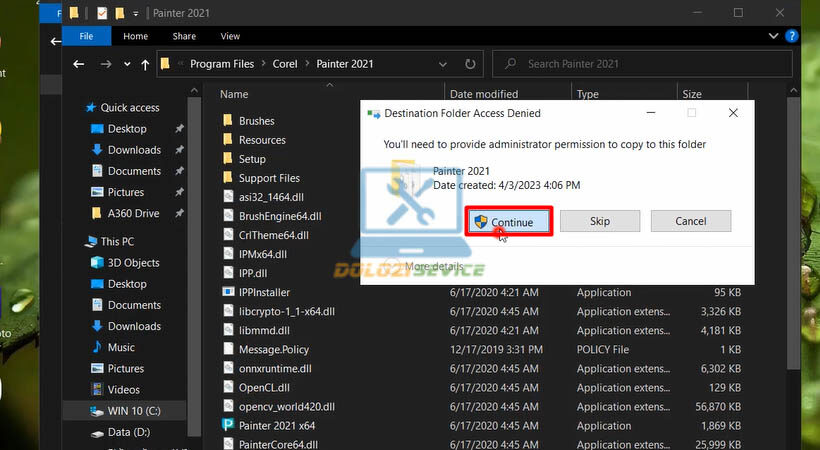Select the Painter 2021 x64 application
Viewport: 820px width, 450px height.
[276, 425]
